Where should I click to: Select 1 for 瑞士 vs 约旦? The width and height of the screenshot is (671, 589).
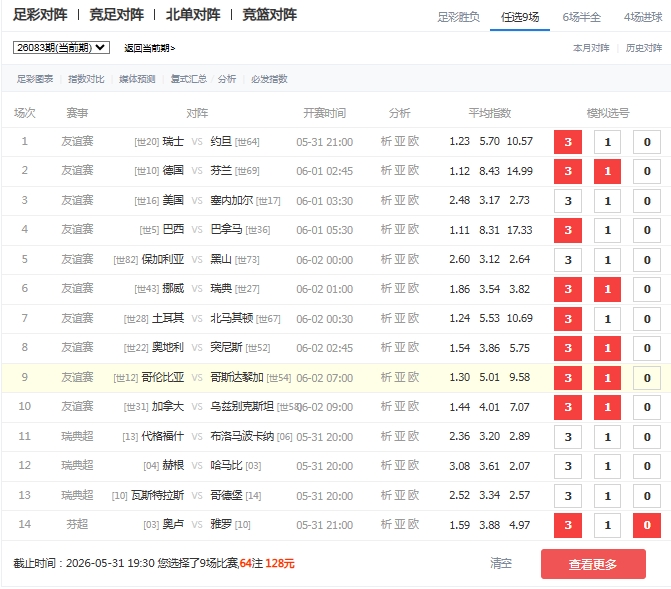click(x=607, y=142)
